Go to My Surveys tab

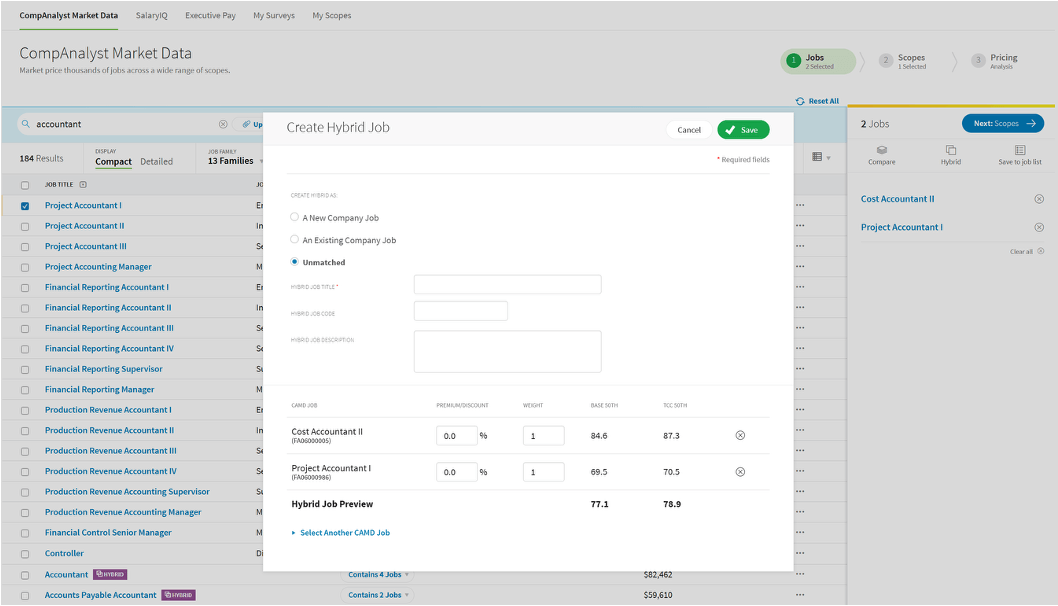pyautogui.click(x=274, y=15)
